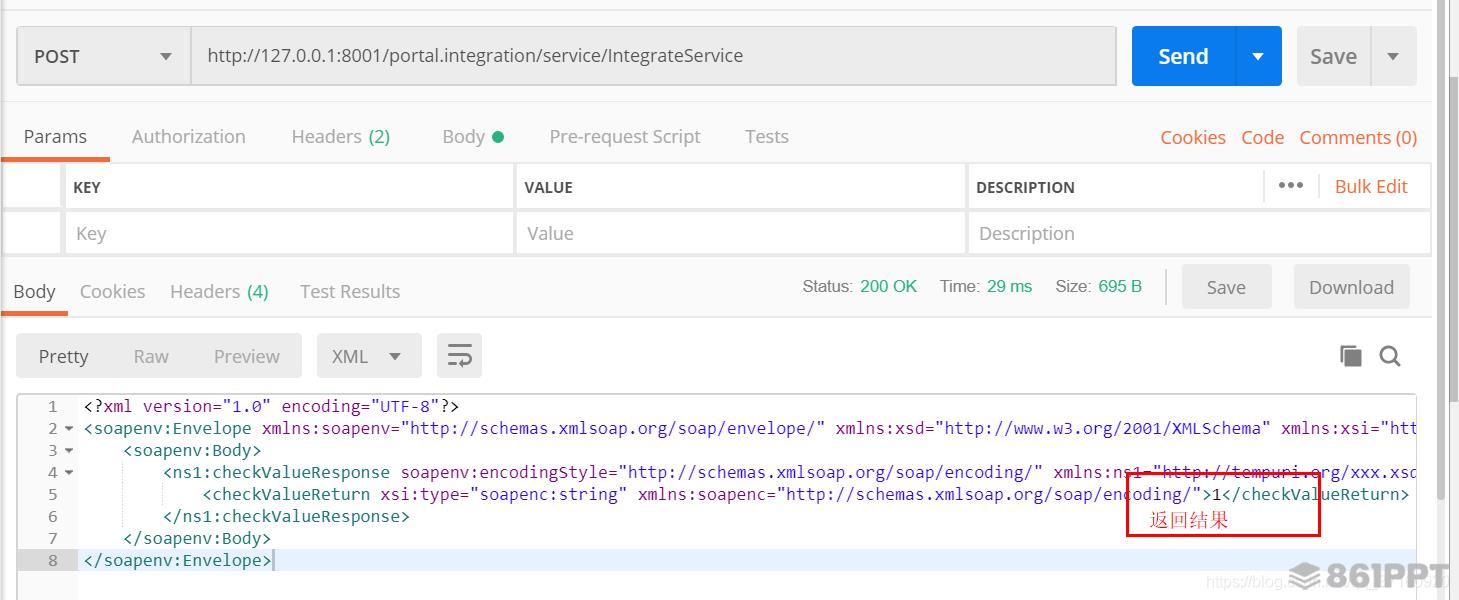Click the checkValueReturn line of code
The width and height of the screenshot is (1459, 600).
[806, 495]
